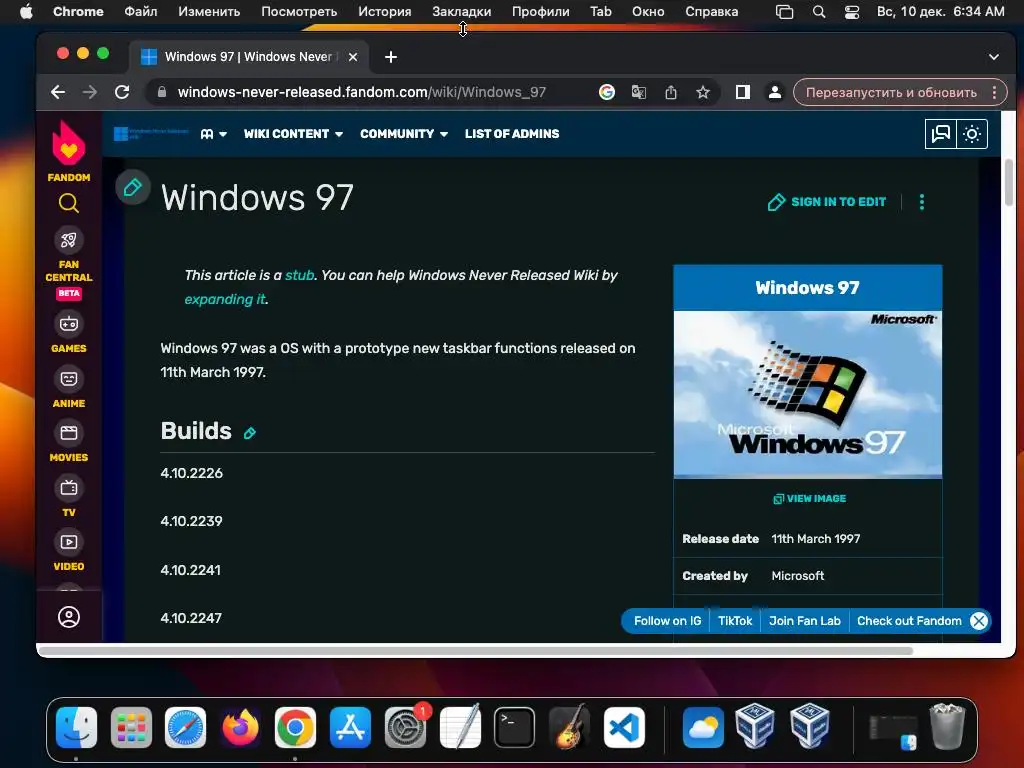Open the Справка menu
Image resolution: width=1024 pixels, height=768 pixels.
click(712, 11)
